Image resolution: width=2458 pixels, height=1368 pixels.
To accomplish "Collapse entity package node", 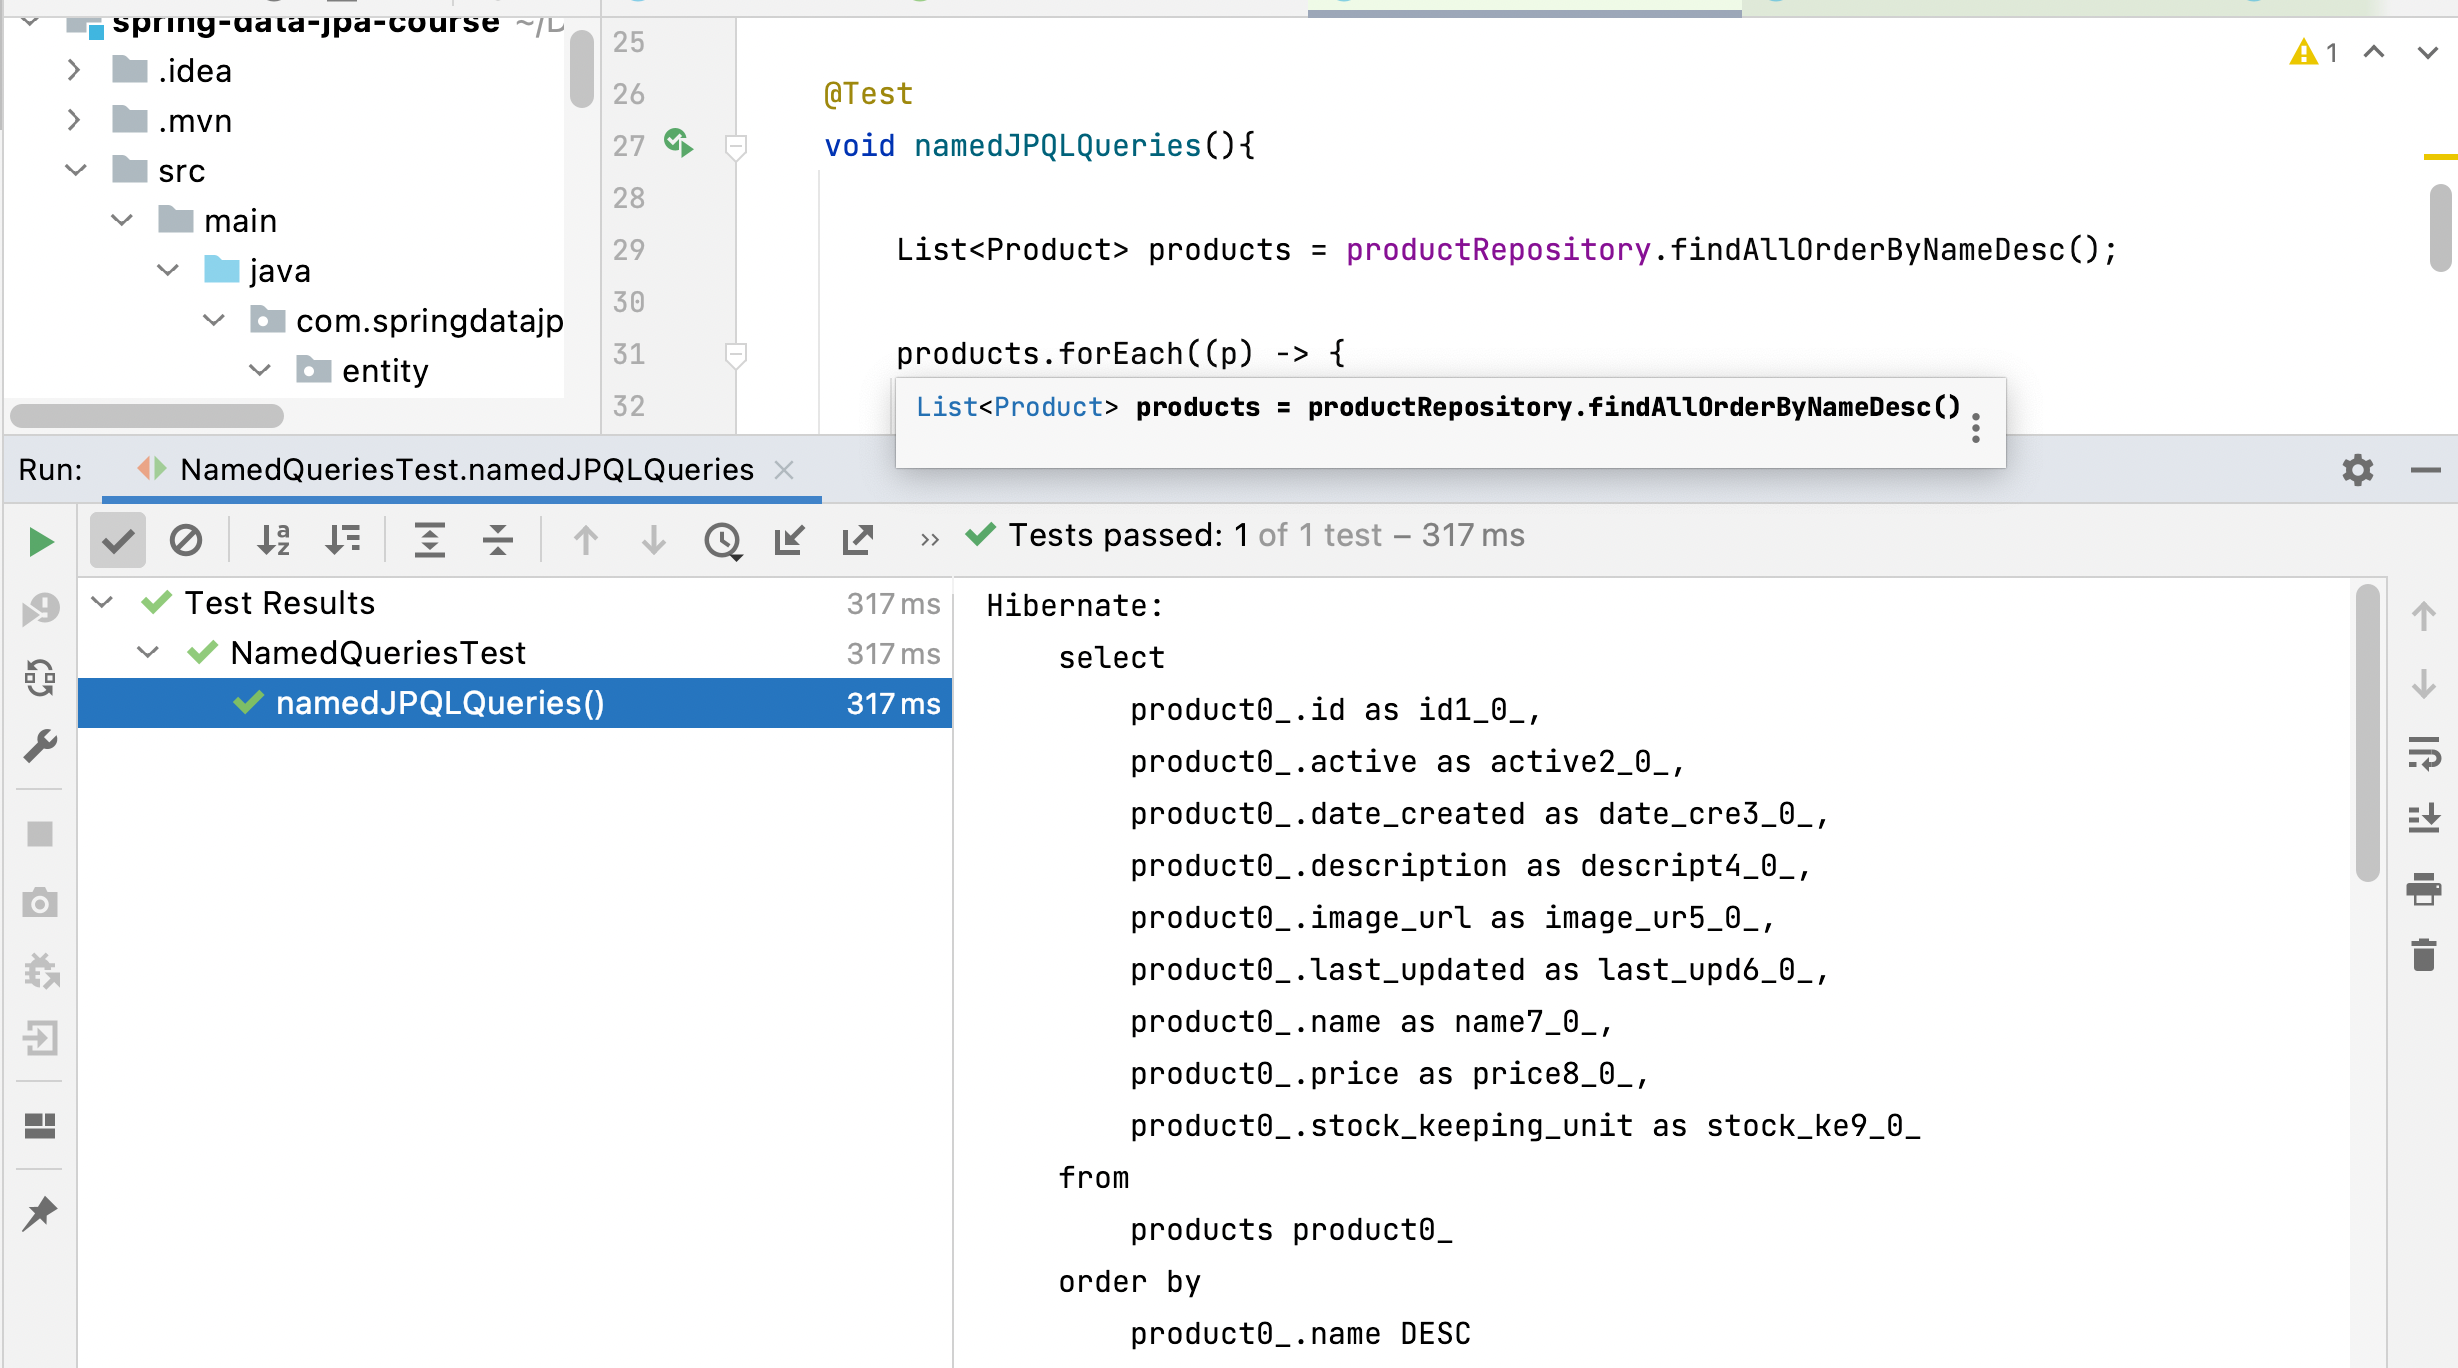I will (x=260, y=370).
